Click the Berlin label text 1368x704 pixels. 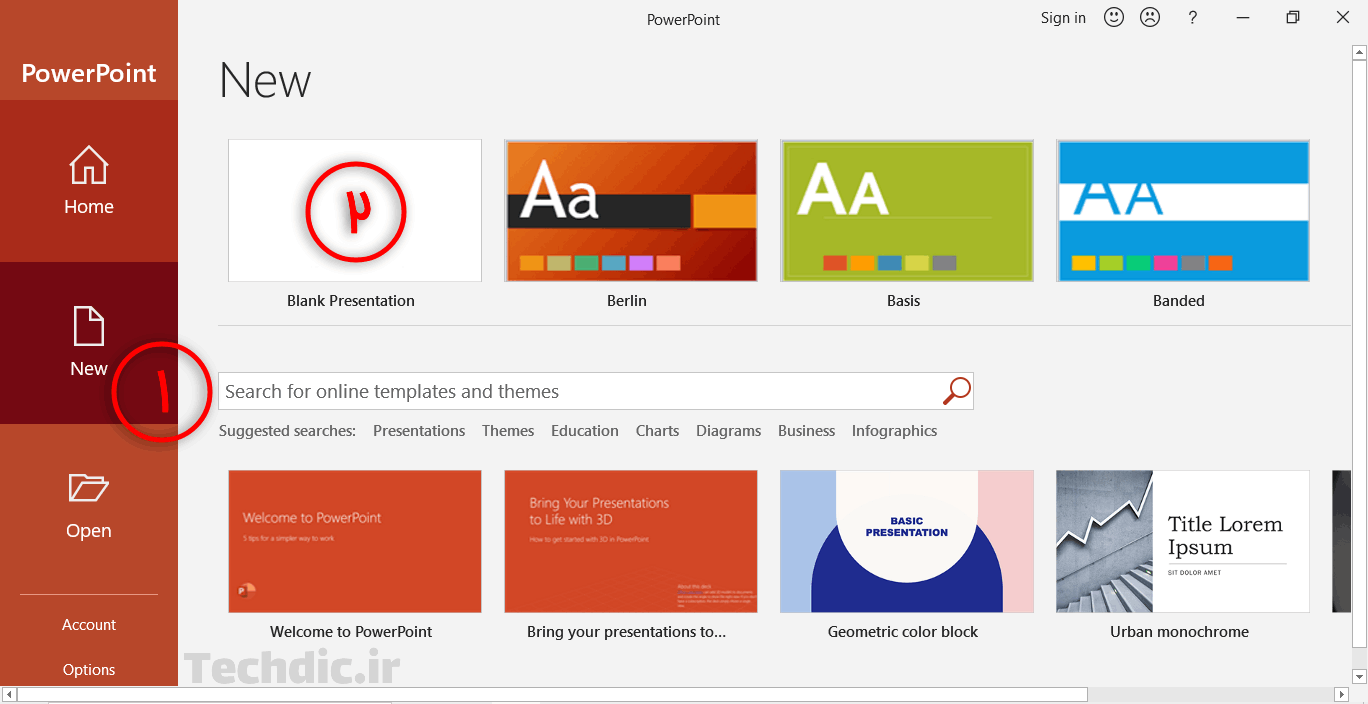(627, 301)
